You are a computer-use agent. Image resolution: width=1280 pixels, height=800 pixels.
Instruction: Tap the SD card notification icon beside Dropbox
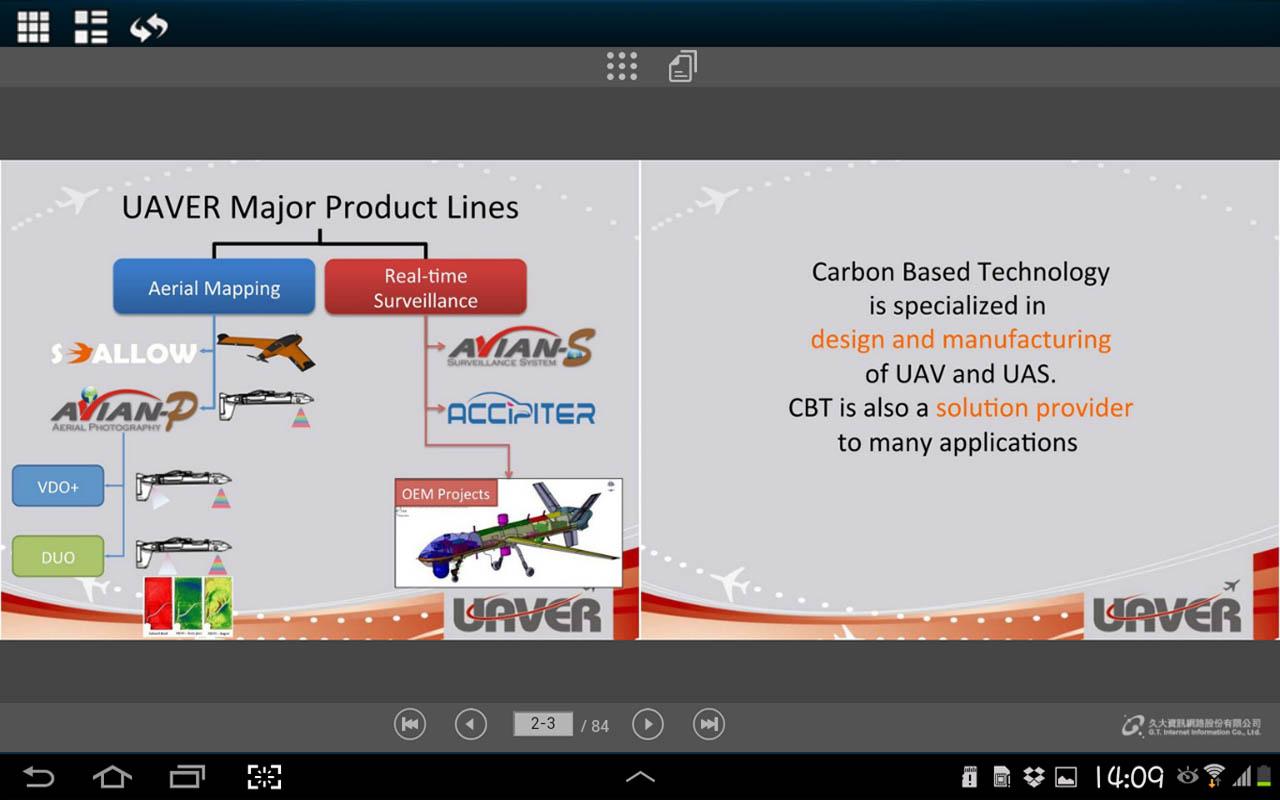pyautogui.click(x=1002, y=776)
